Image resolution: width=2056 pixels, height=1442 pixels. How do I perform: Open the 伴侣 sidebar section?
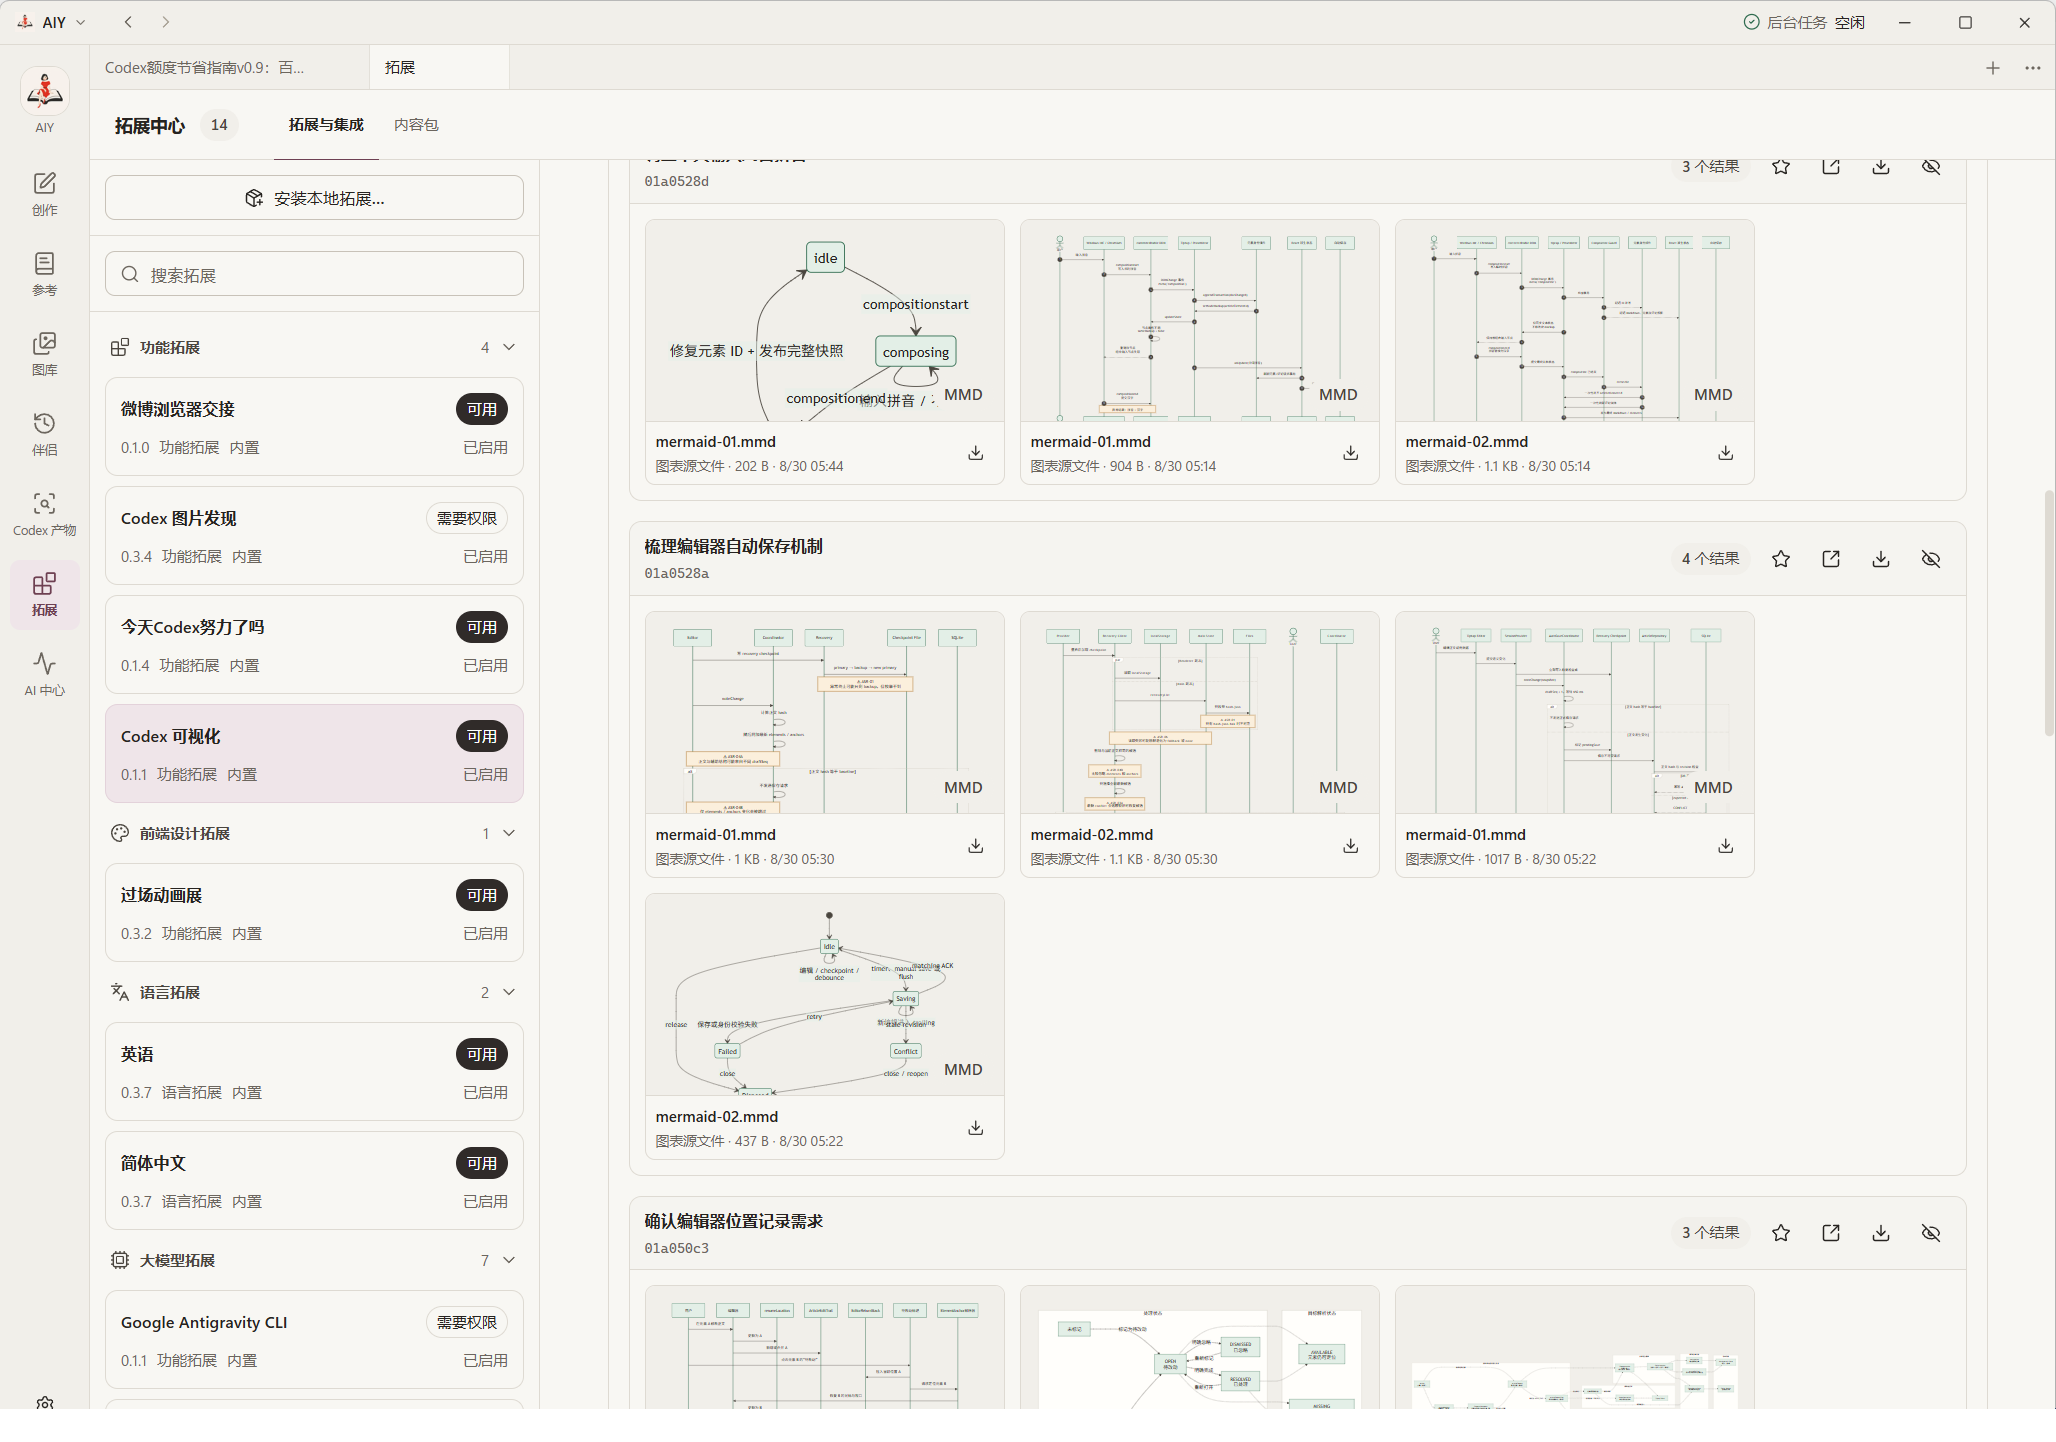tap(44, 434)
